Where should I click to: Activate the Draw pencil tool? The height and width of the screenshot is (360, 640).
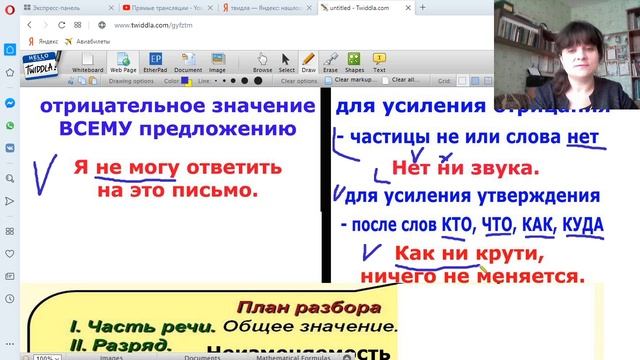[x=309, y=62]
